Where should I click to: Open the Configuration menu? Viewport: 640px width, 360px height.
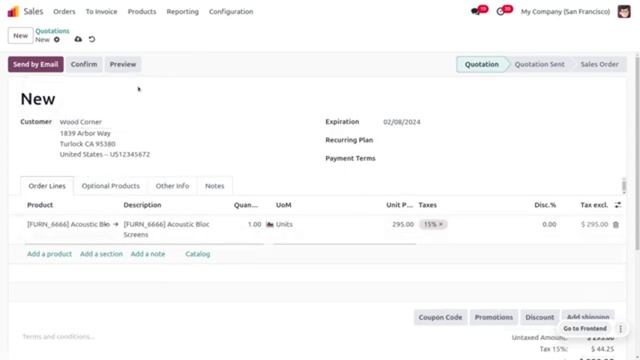tap(231, 11)
